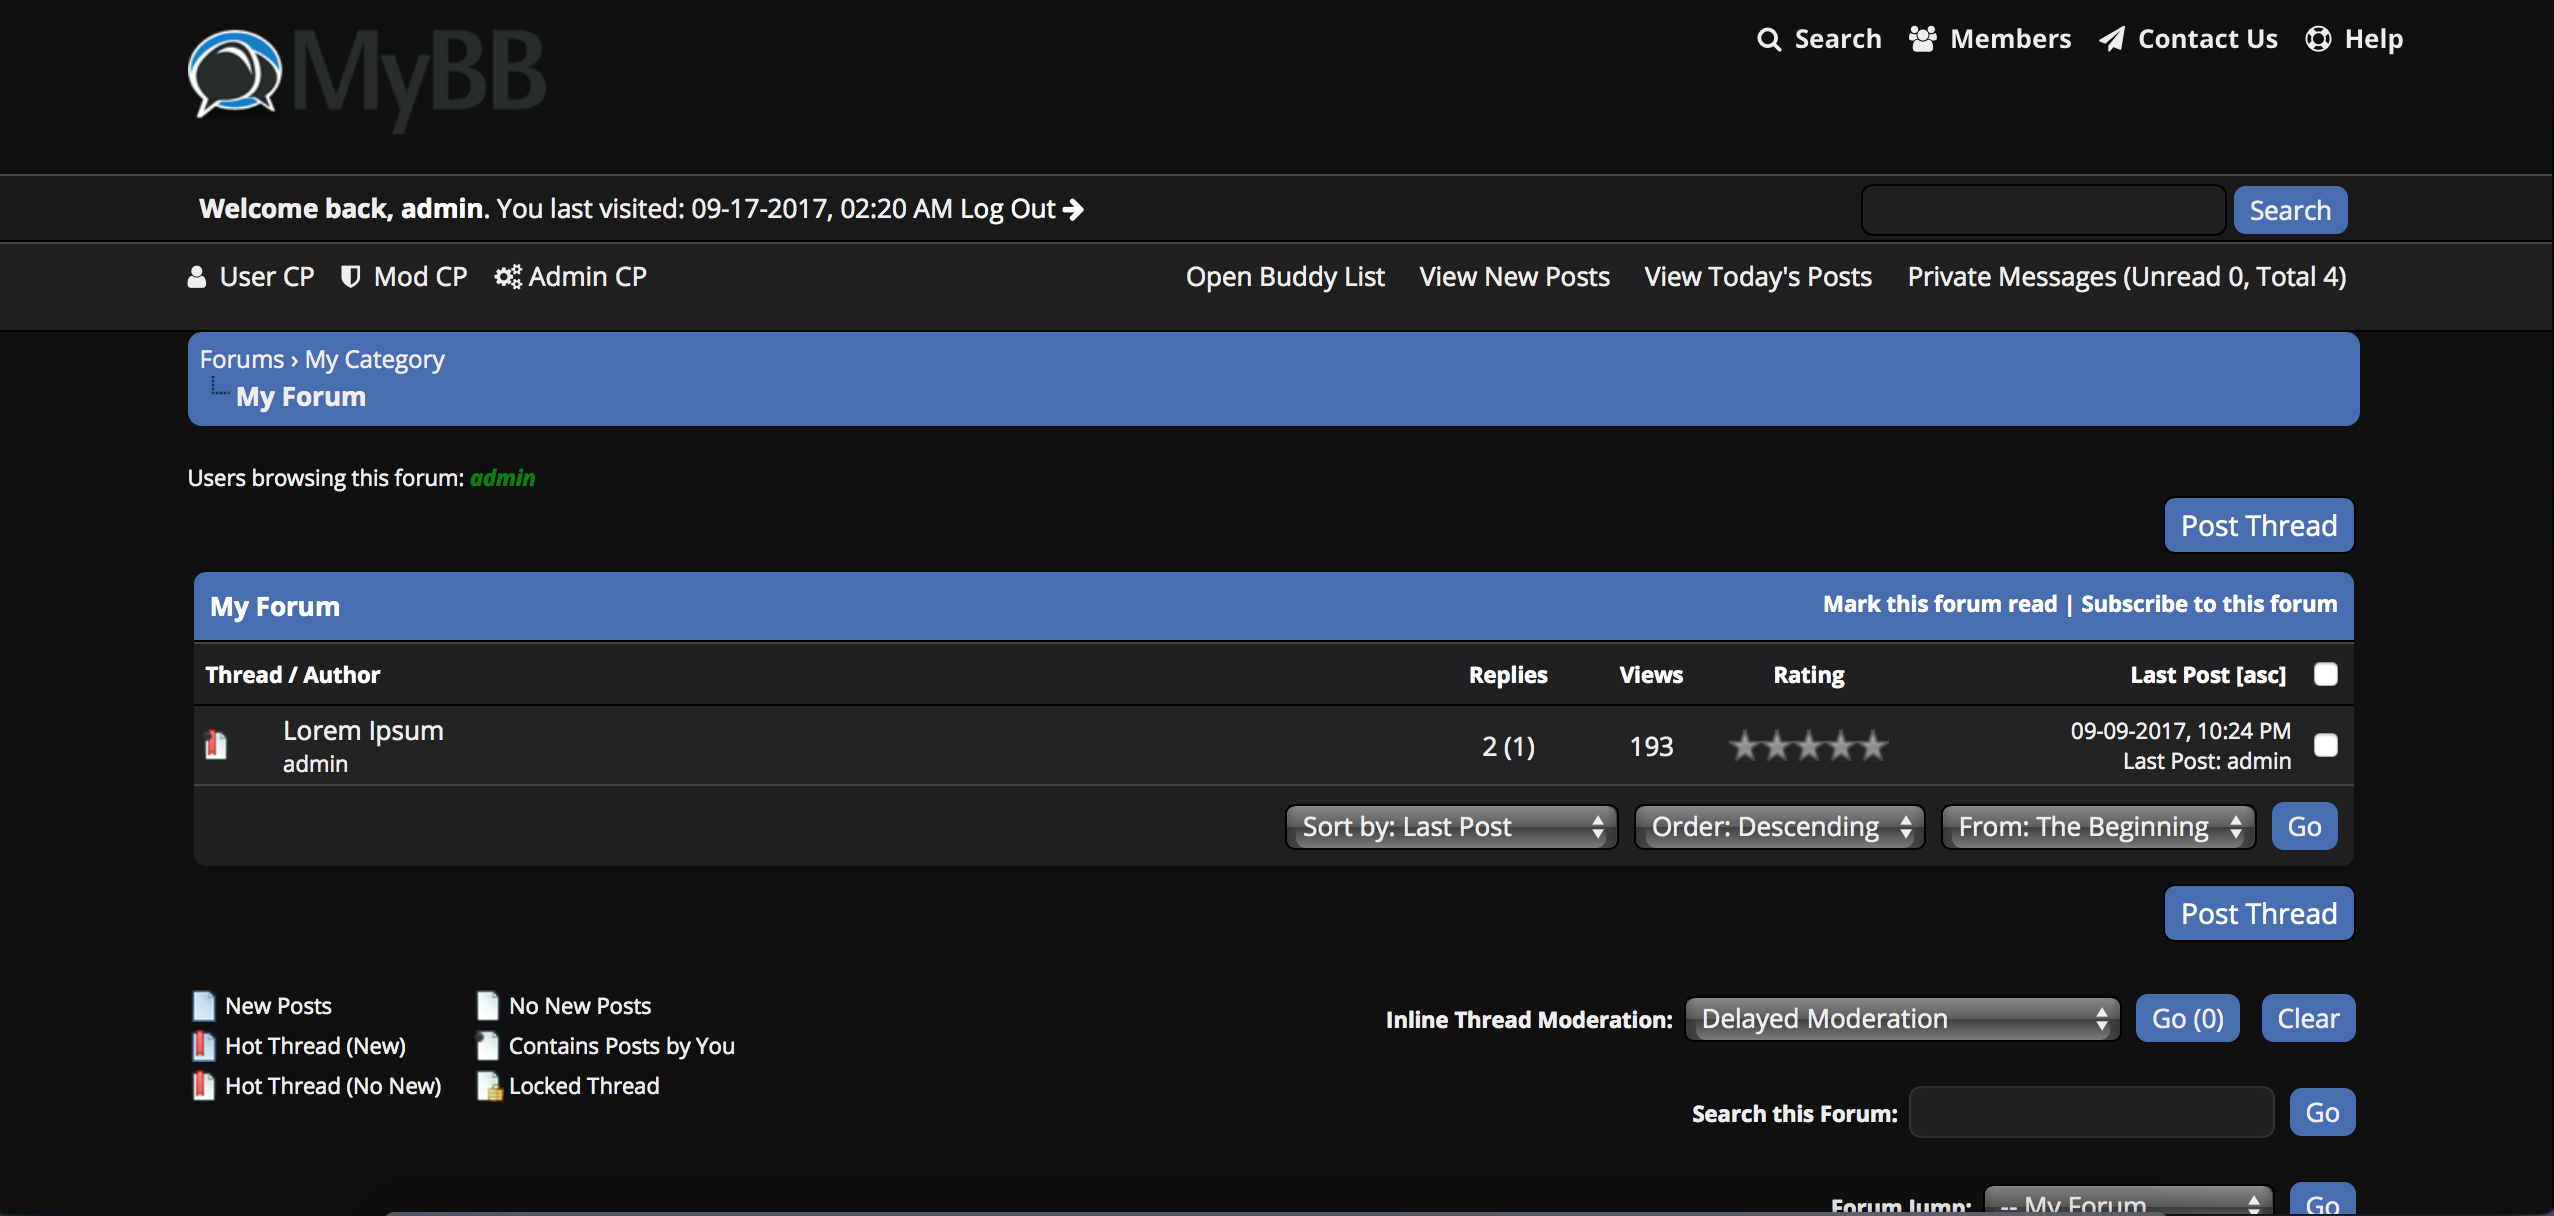This screenshot has width=2554, height=1216.
Task: Expand the Order: Descending dropdown
Action: point(1779,827)
